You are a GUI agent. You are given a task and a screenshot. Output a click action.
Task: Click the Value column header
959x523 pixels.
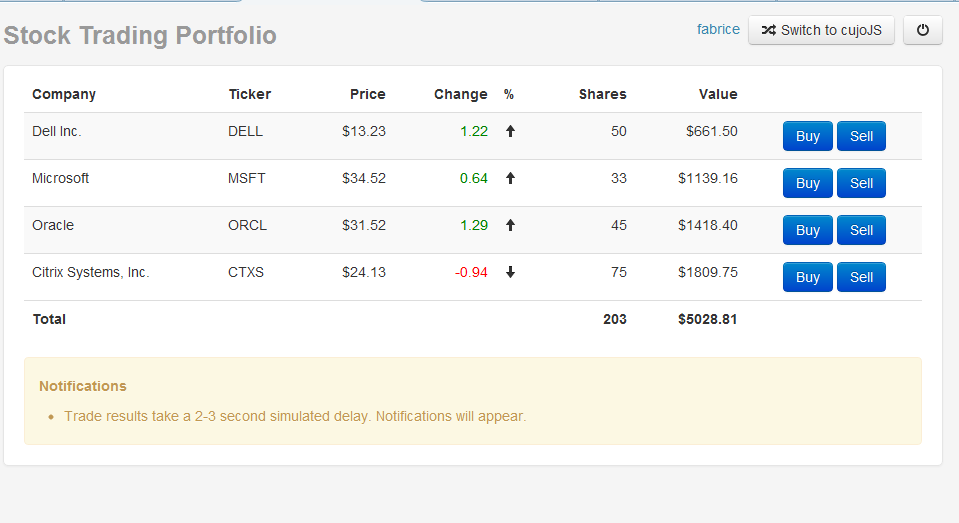tap(718, 94)
